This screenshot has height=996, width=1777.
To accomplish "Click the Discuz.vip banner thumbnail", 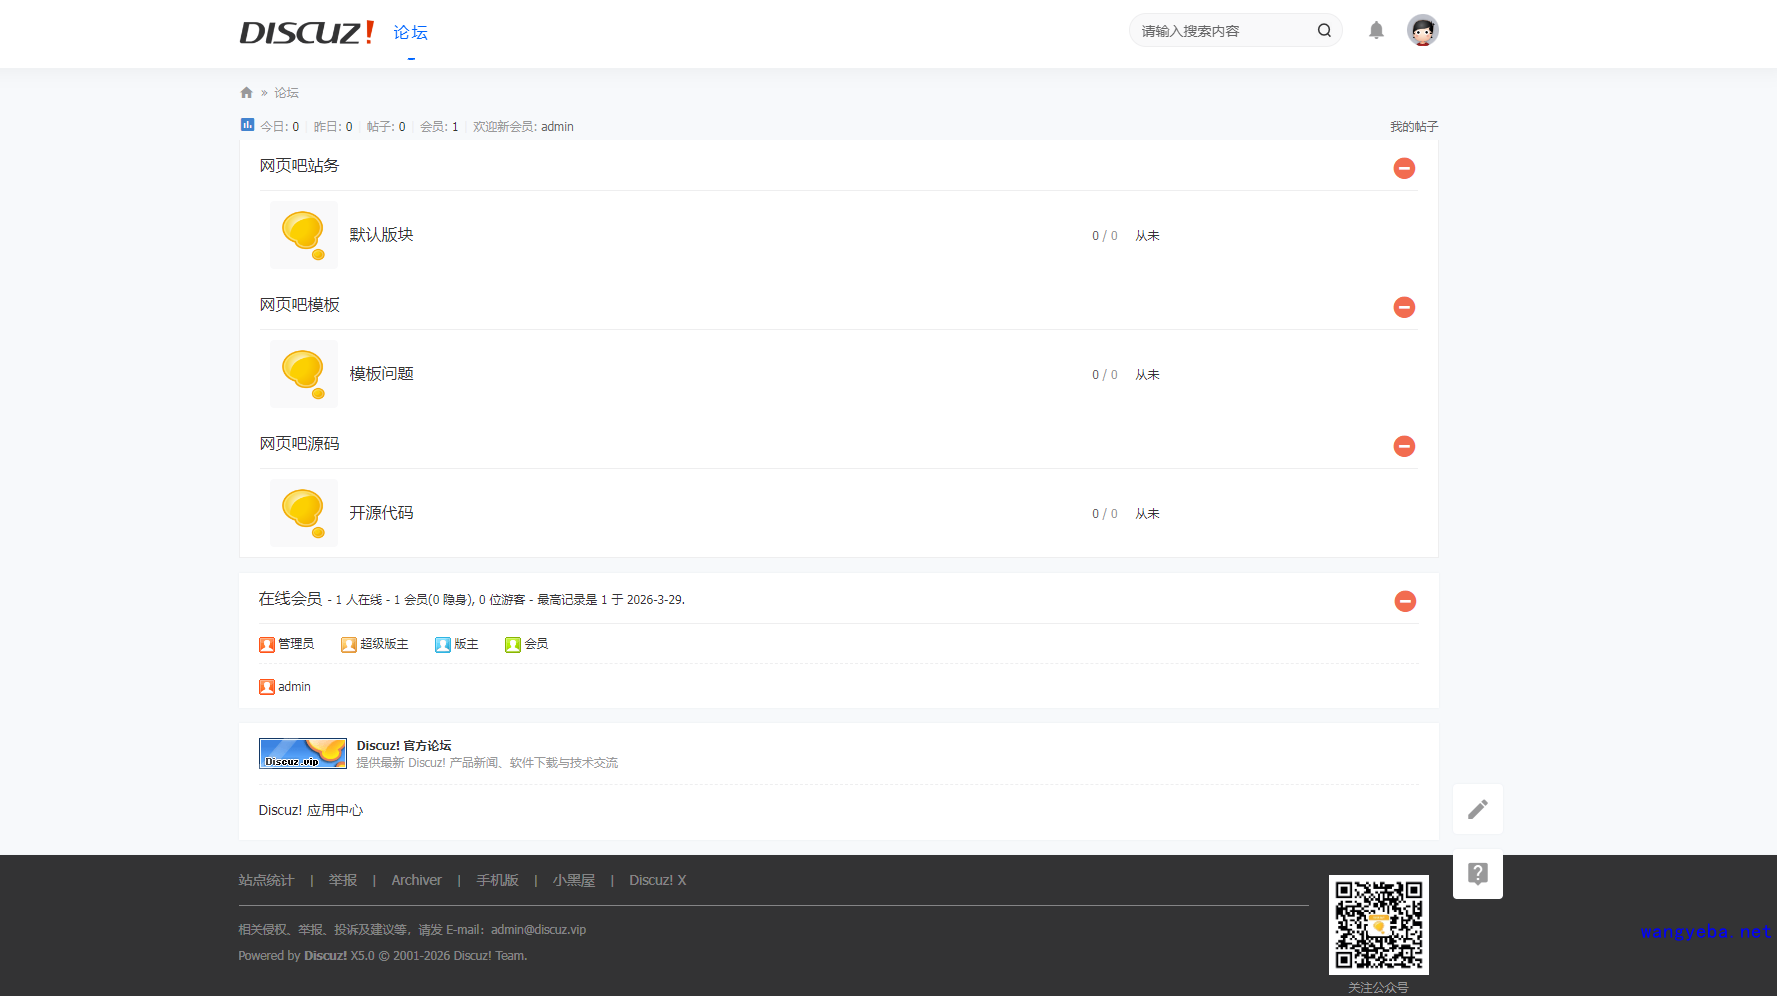I will click(302, 753).
